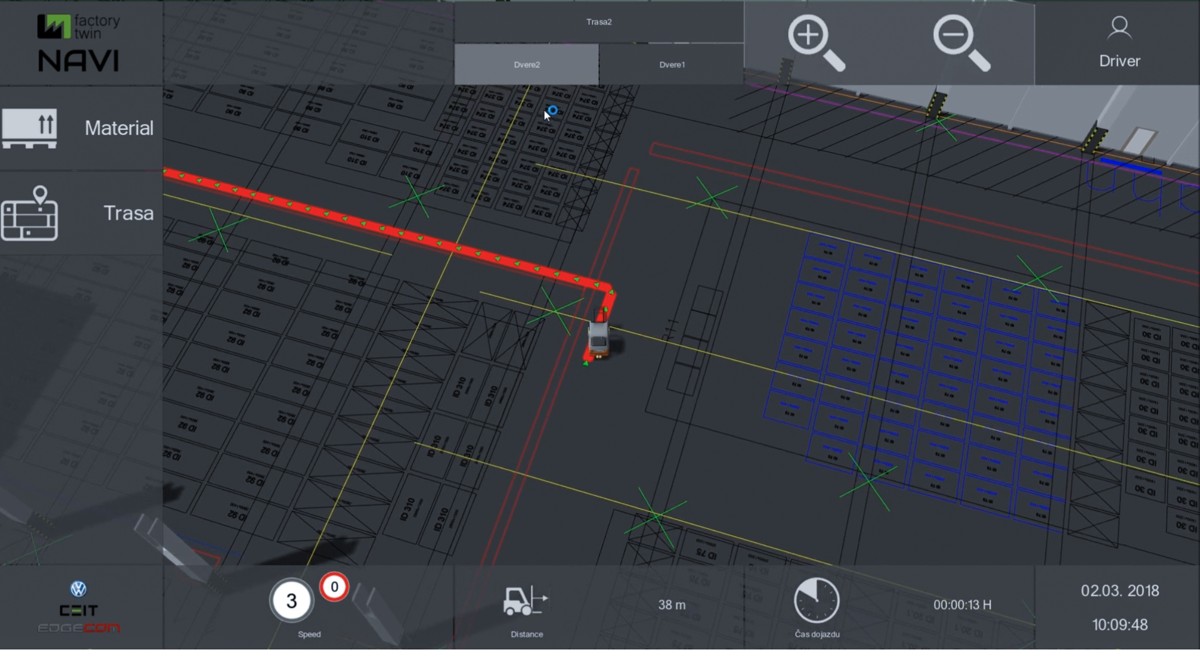
Task: Open the Trasa menu label
Action: [x=129, y=213]
